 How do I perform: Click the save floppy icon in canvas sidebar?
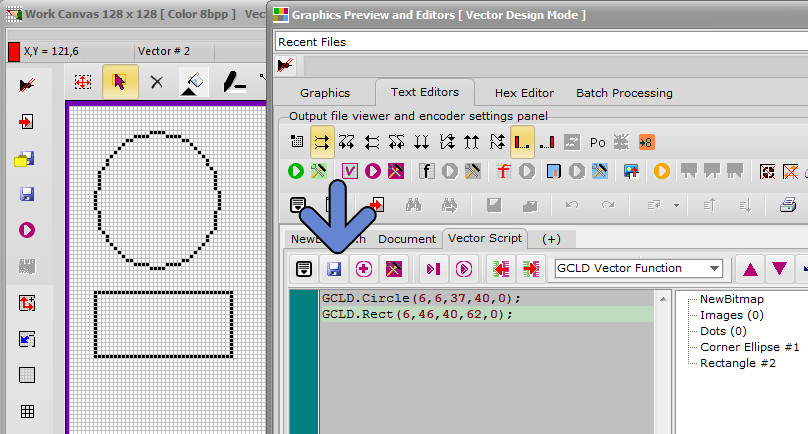pos(27,194)
